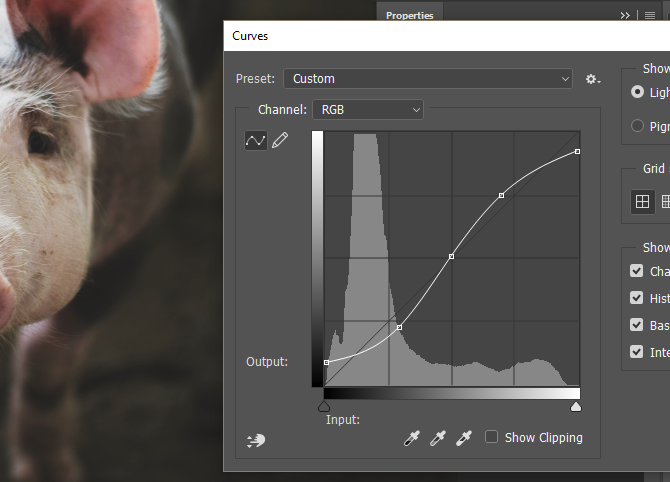
Task: Open the Preset dropdown showing Custom
Action: [428, 79]
